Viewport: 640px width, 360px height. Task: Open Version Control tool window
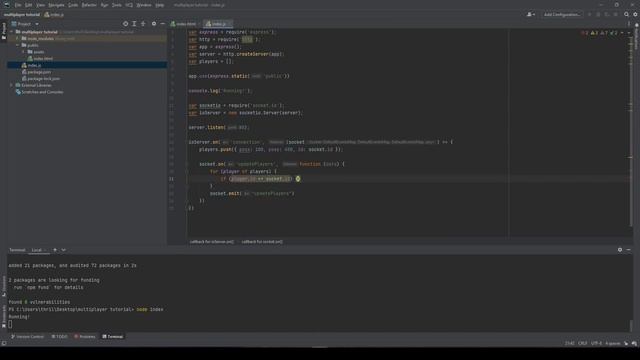pyautogui.click(x=27, y=337)
